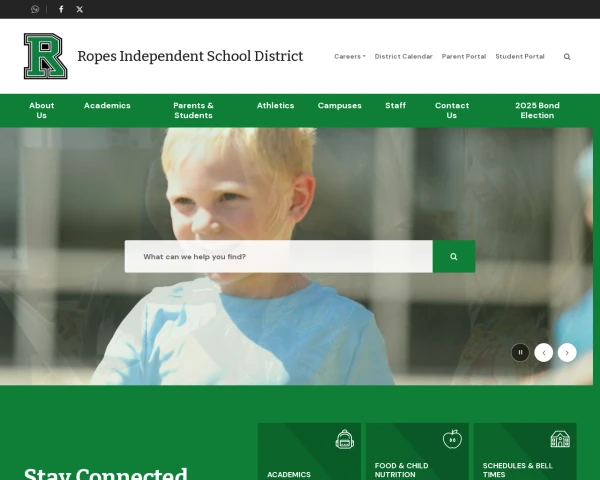Open the header search magnifier icon

pos(567,57)
